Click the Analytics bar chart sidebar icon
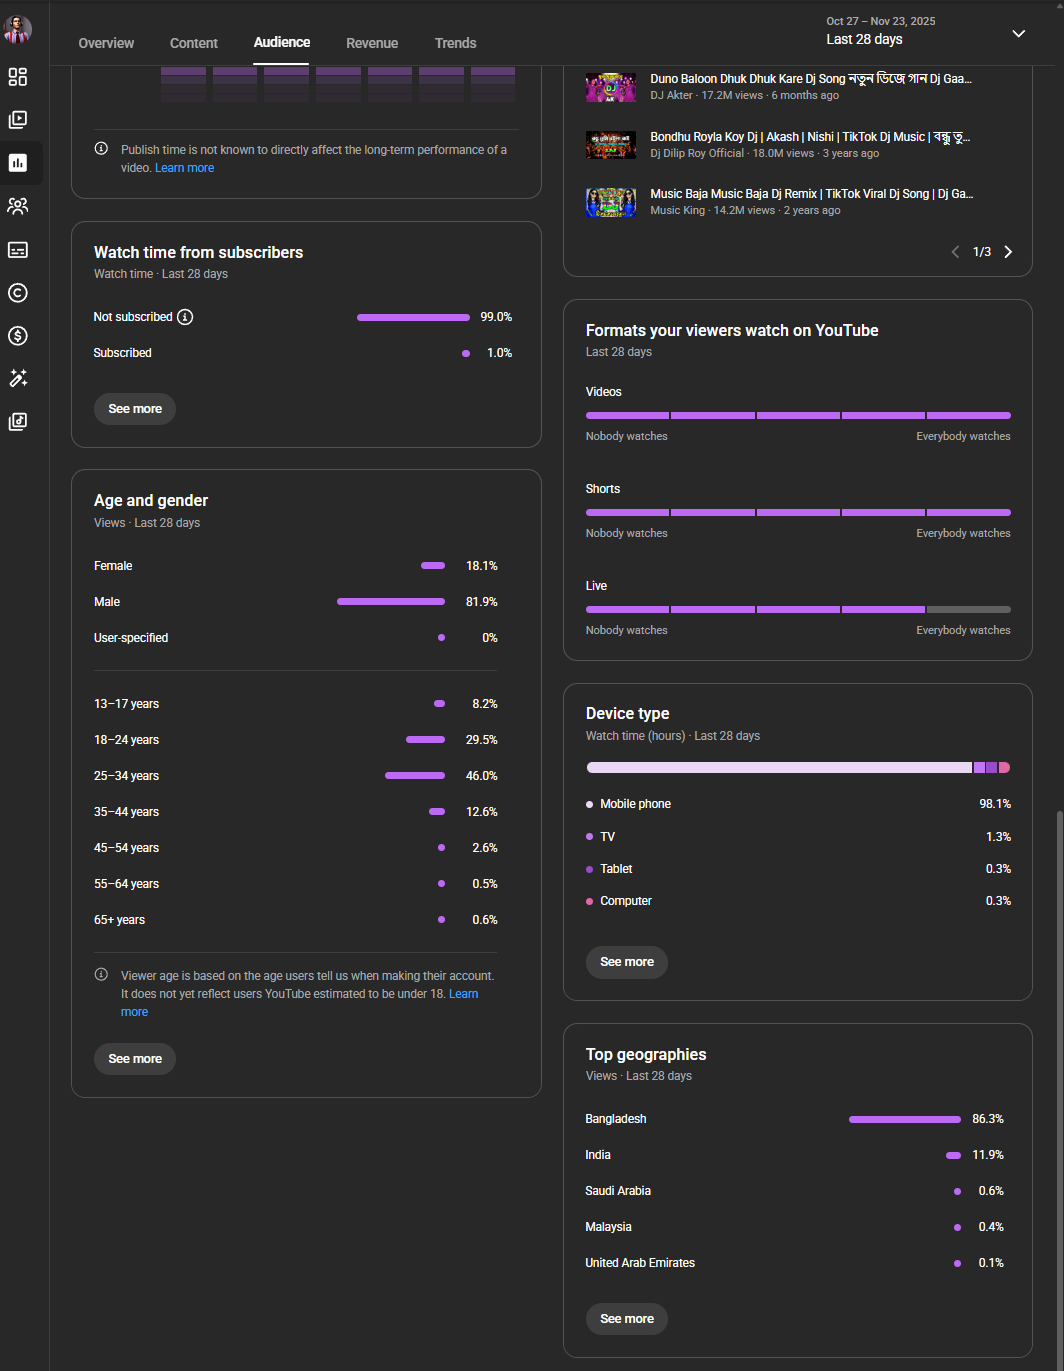Screen dimensions: 1064x1371 [18, 163]
